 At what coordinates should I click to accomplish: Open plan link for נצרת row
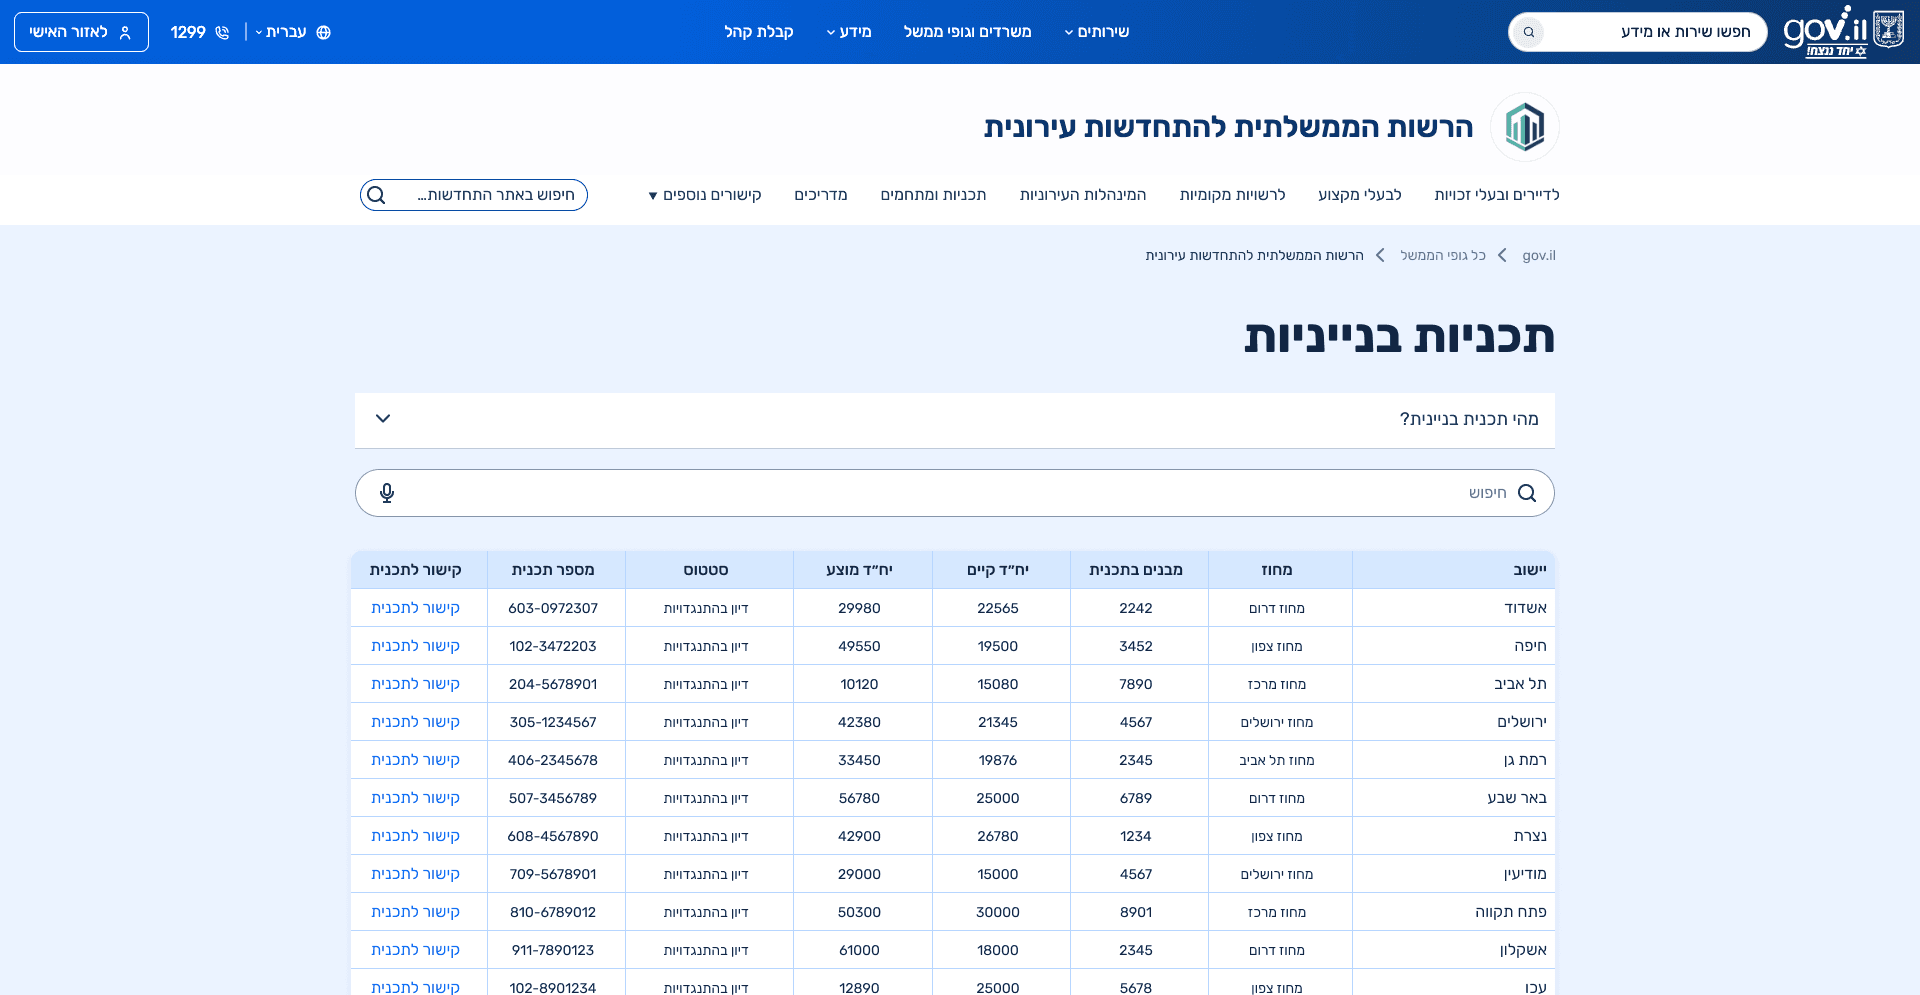[x=415, y=836]
